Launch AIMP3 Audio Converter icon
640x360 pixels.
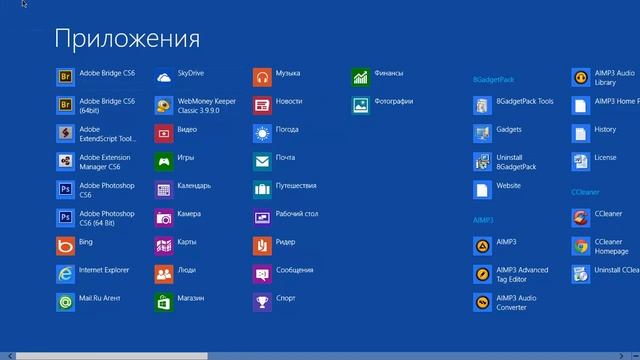pos(482,302)
